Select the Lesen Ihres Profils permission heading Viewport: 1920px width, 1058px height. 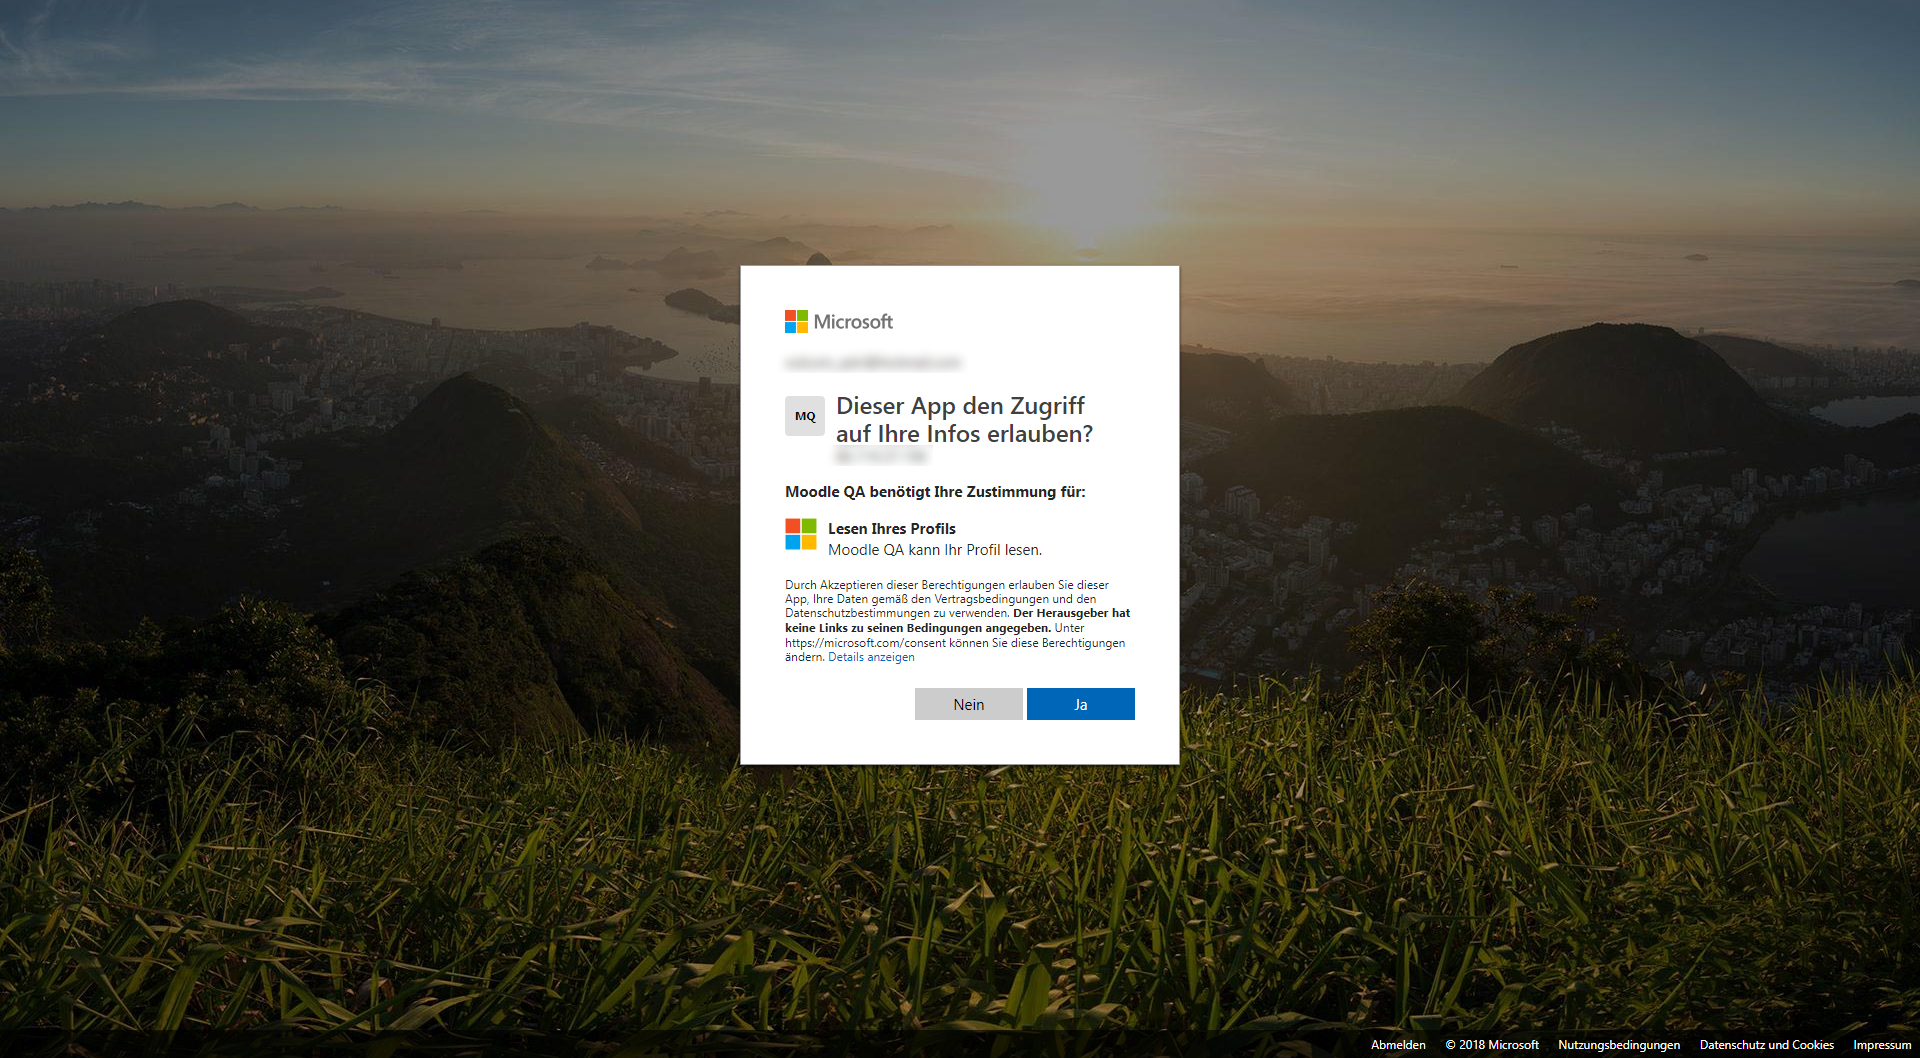[892, 528]
